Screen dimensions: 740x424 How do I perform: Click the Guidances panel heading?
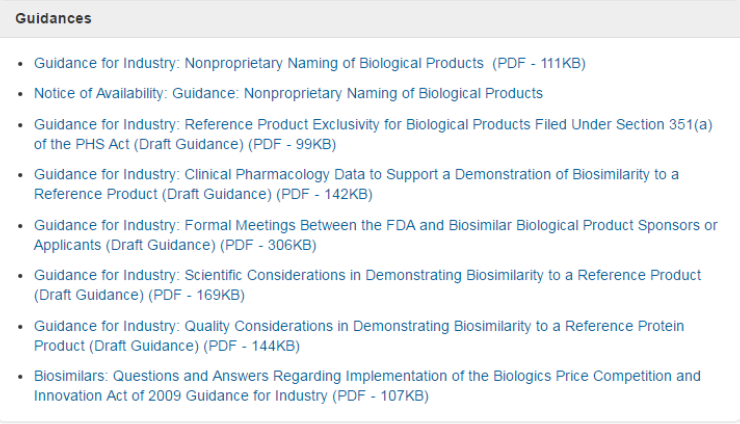point(53,18)
